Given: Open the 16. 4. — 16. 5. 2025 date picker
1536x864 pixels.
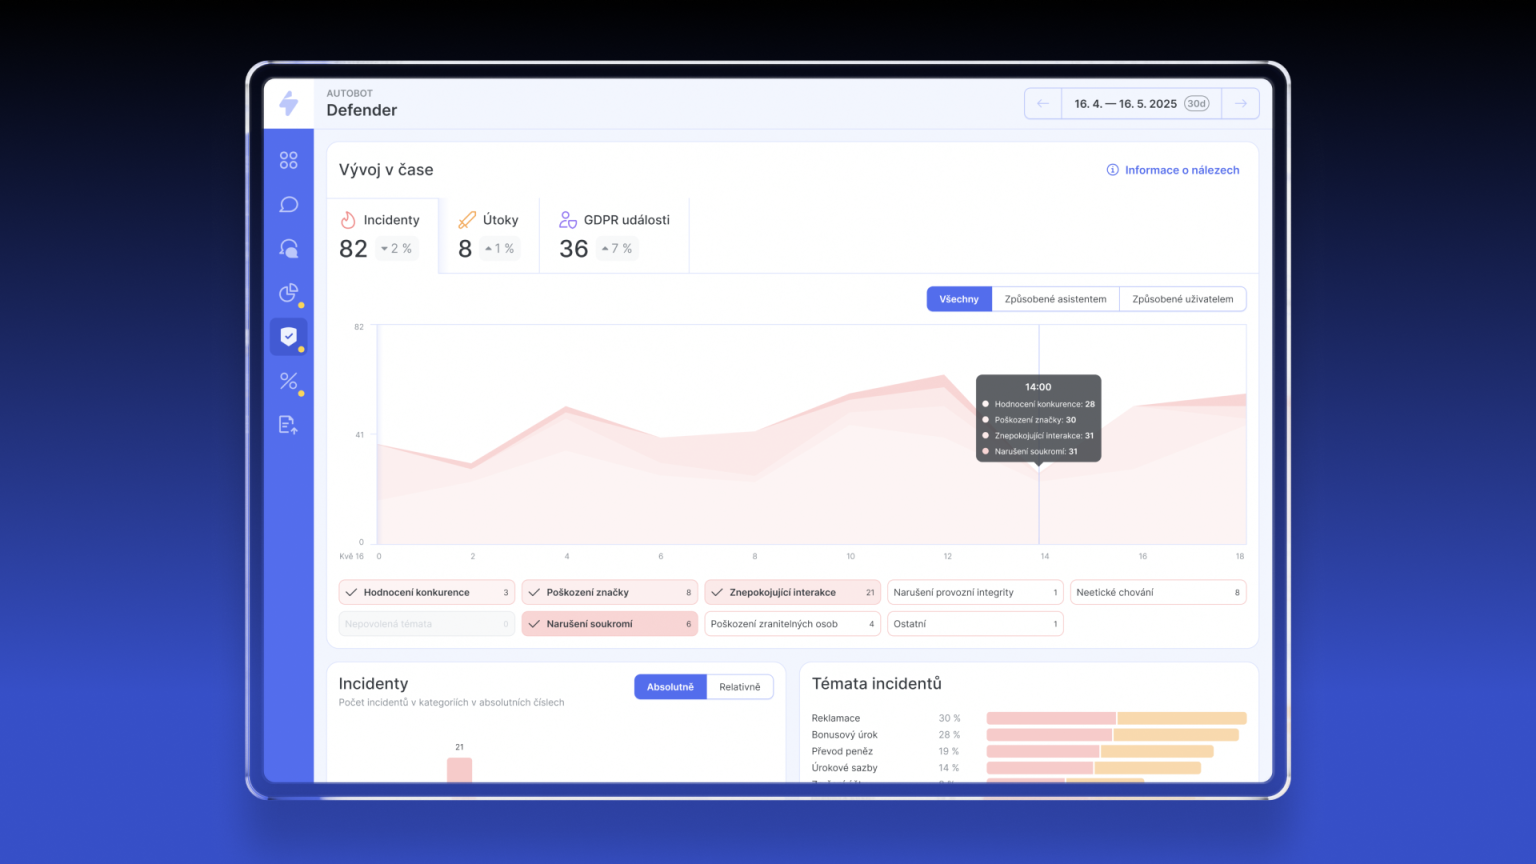Looking at the screenshot, I should click(1140, 104).
